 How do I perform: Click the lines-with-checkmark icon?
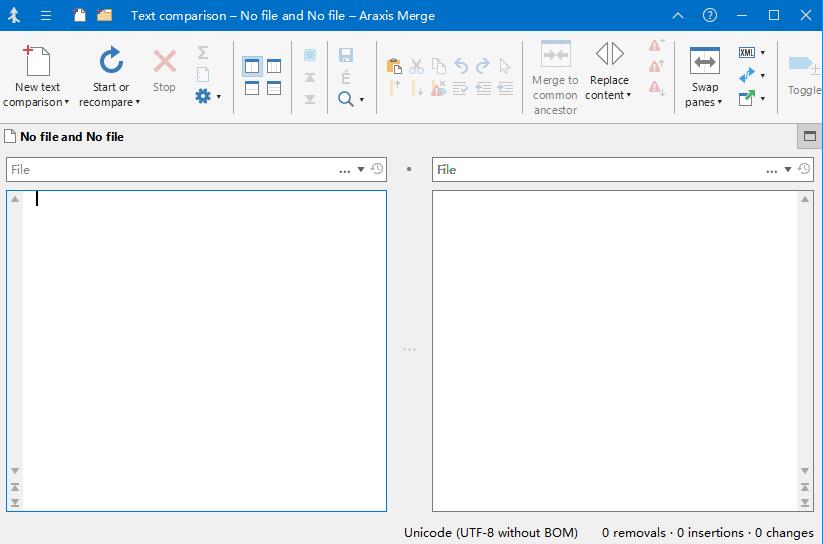[460, 88]
